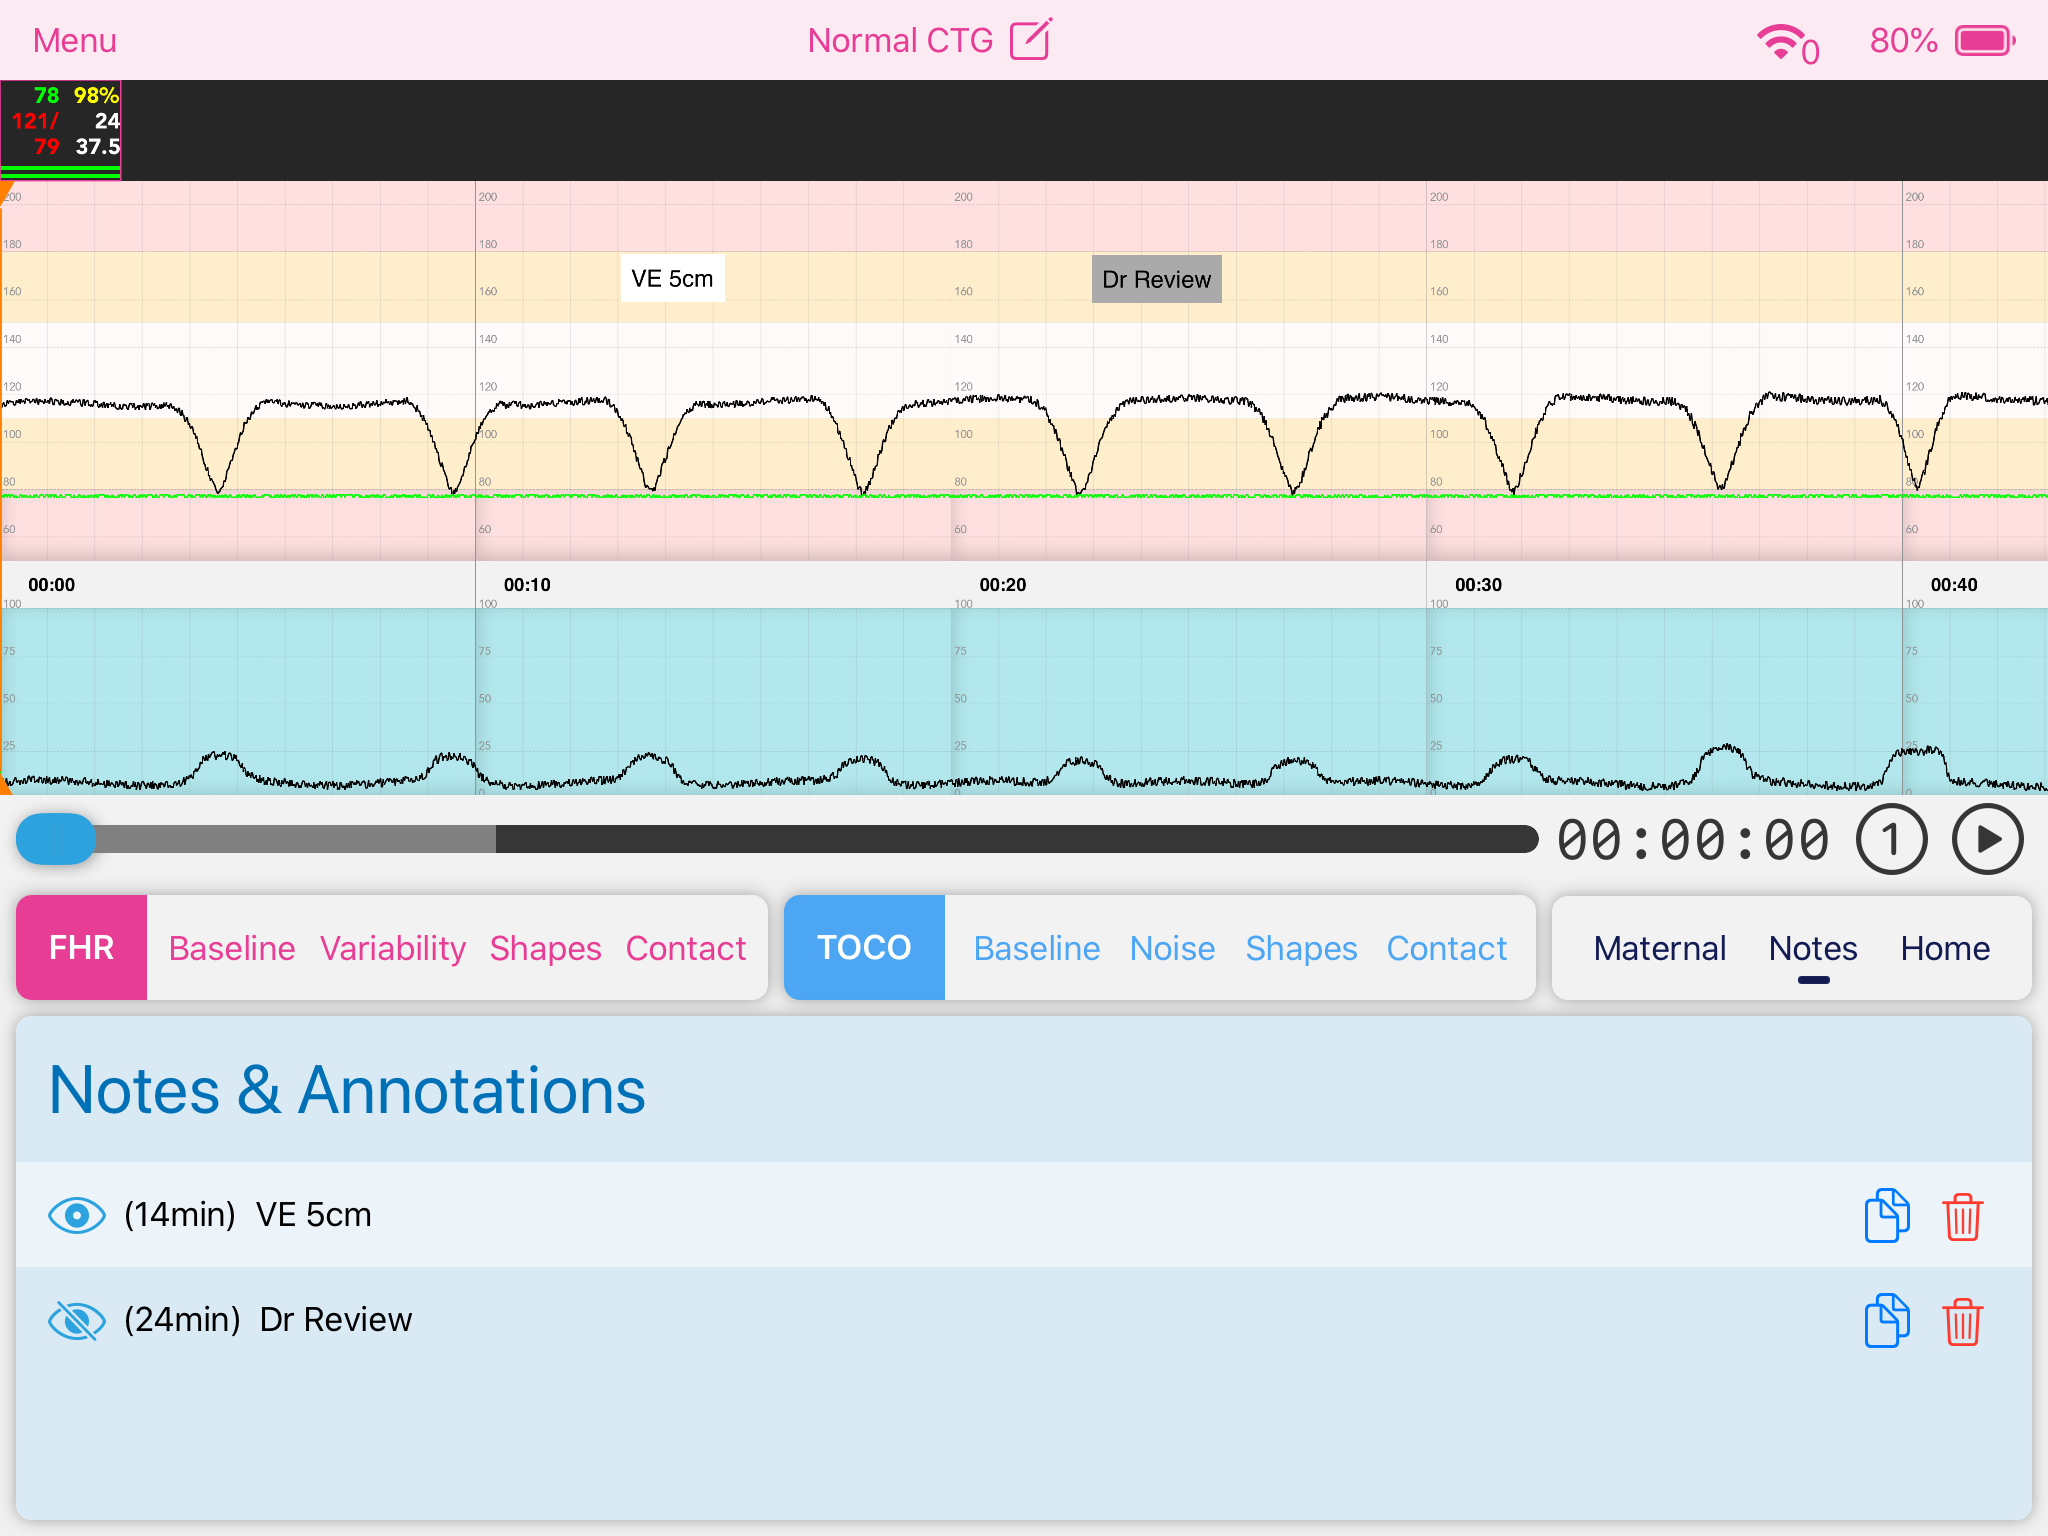Select the TOCO category button
The height and width of the screenshot is (1536, 2048).
click(864, 948)
